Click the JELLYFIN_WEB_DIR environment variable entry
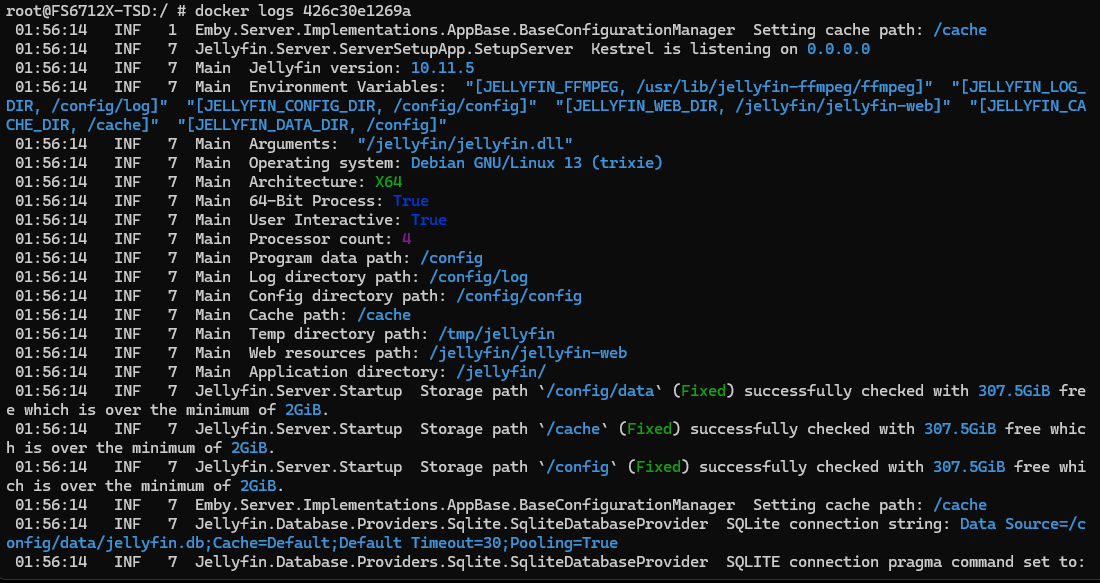The image size is (1100, 583). click(x=748, y=105)
